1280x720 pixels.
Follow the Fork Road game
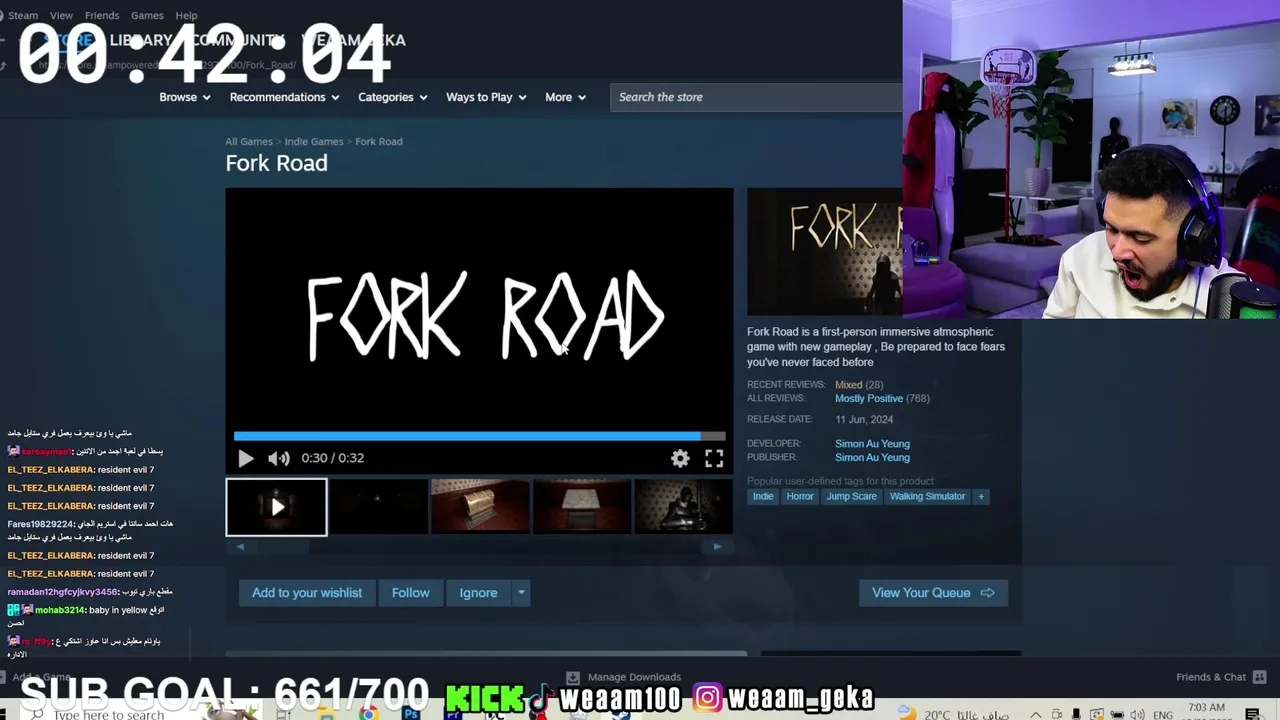point(410,593)
